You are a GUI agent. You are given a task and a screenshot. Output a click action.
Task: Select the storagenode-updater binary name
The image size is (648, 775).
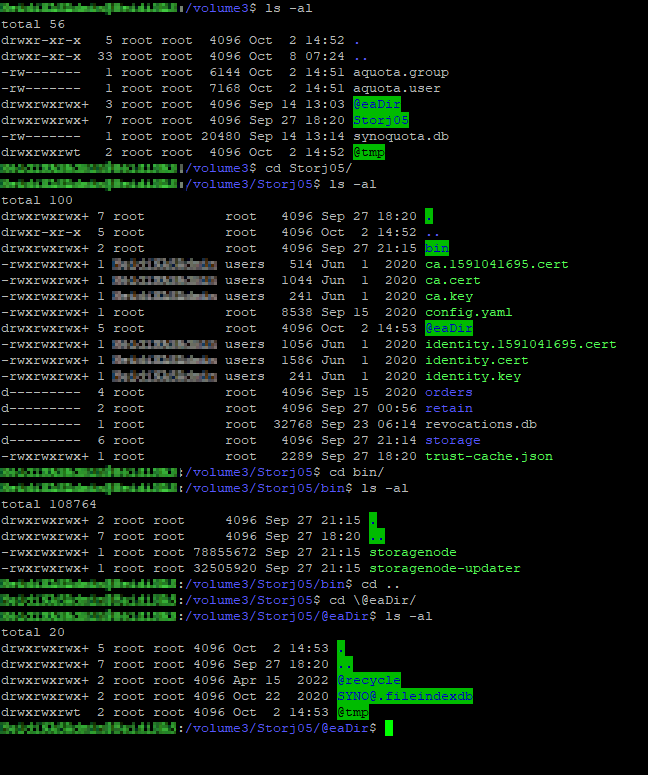(444, 568)
